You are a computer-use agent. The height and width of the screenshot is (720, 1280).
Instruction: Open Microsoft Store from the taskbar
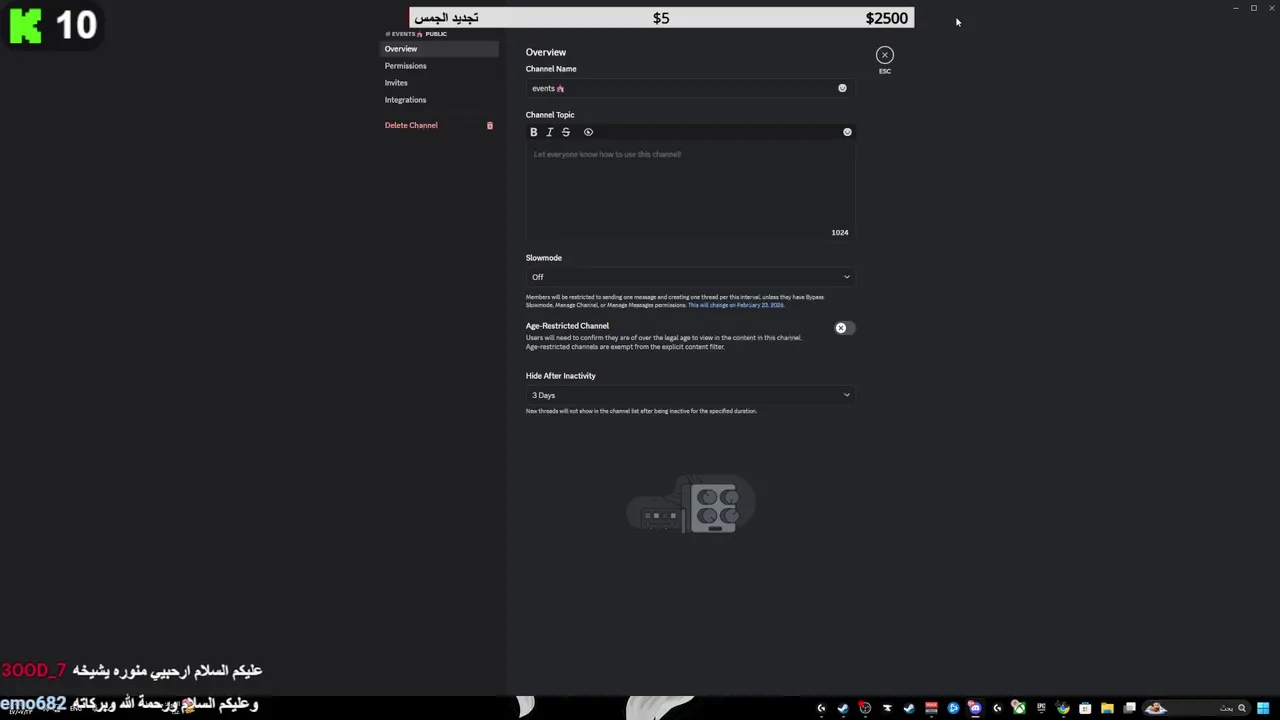pyautogui.click(x=1085, y=708)
